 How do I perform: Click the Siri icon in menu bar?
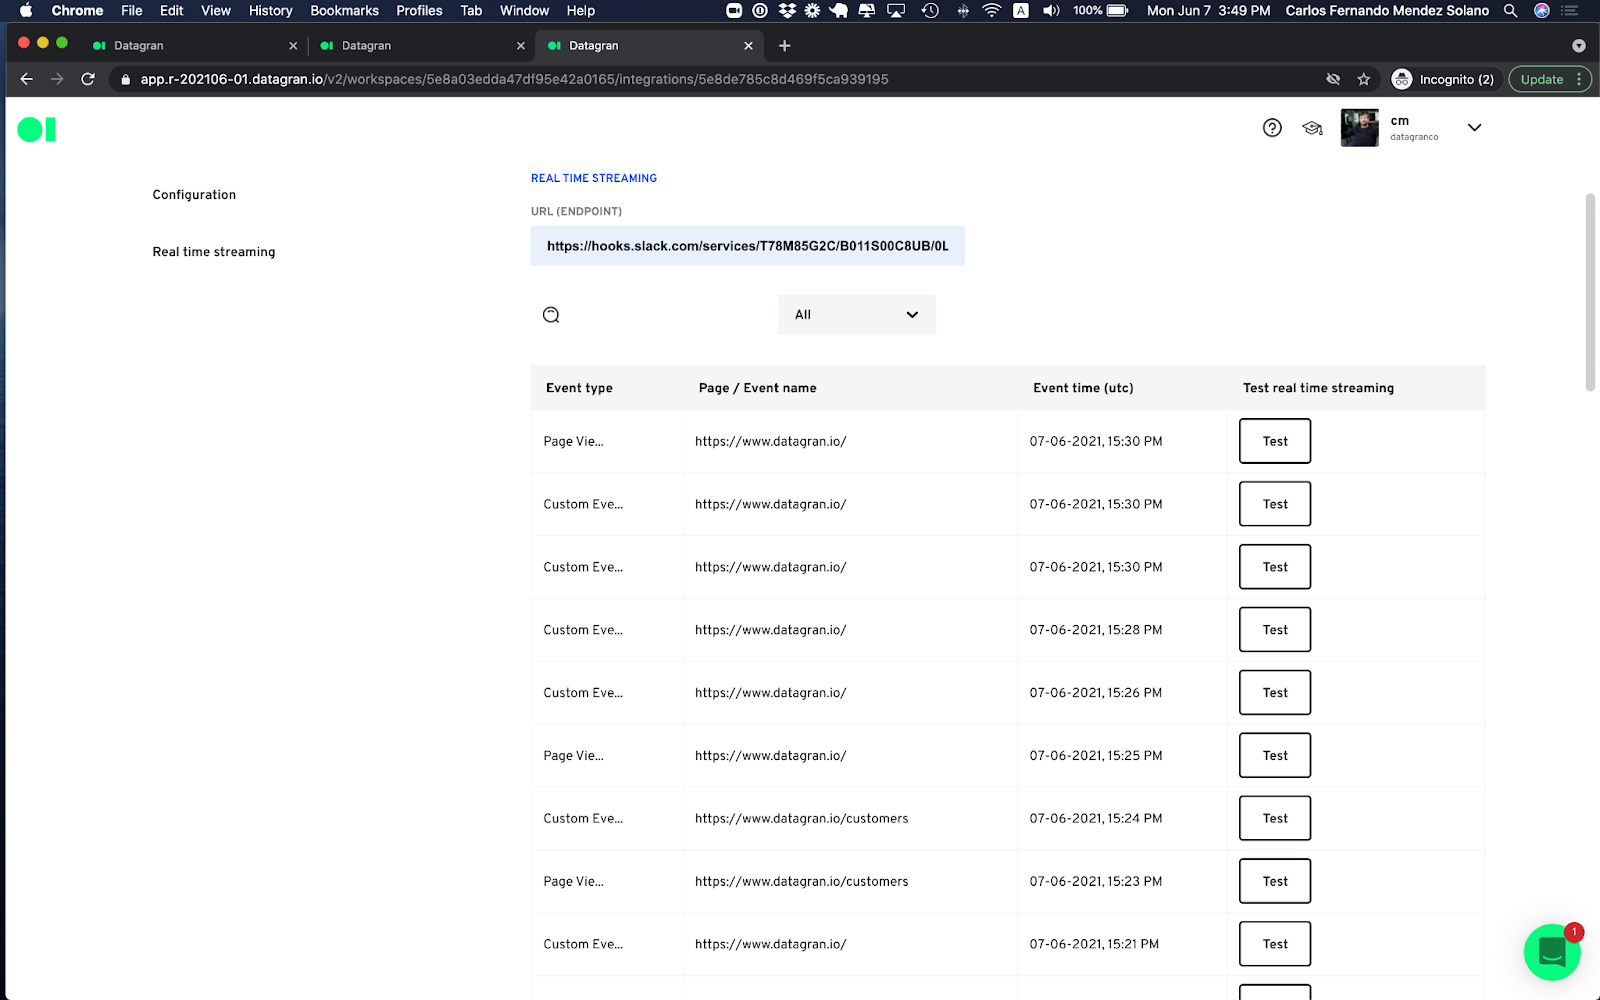[x=1541, y=10]
